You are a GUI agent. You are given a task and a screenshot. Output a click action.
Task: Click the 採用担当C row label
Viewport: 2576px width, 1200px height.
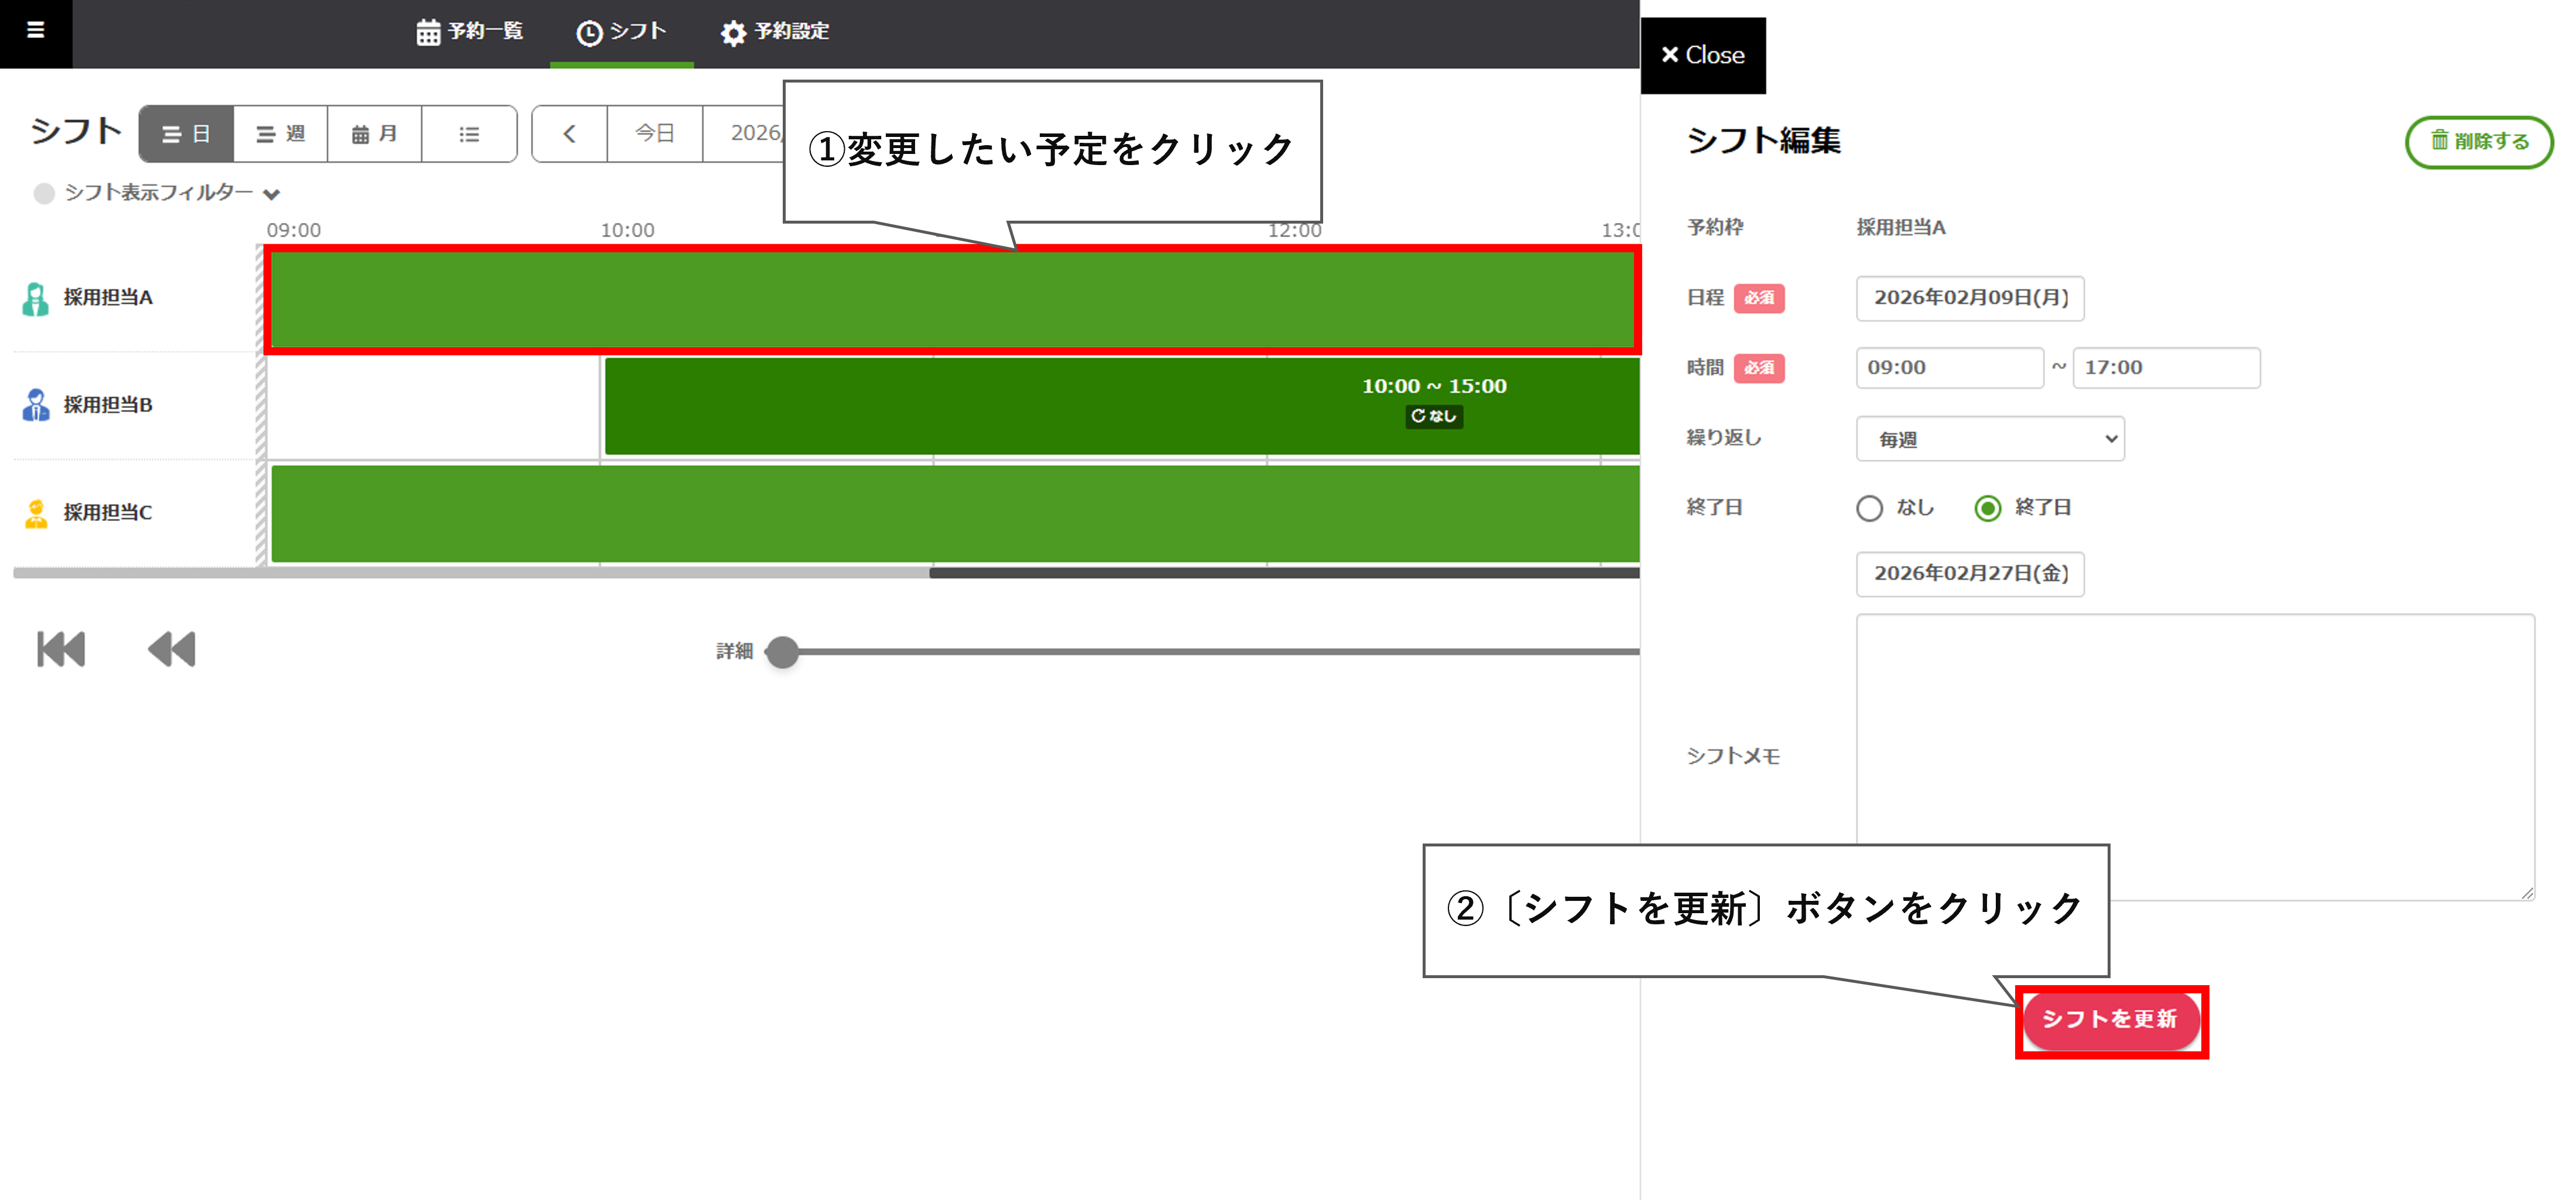108,513
